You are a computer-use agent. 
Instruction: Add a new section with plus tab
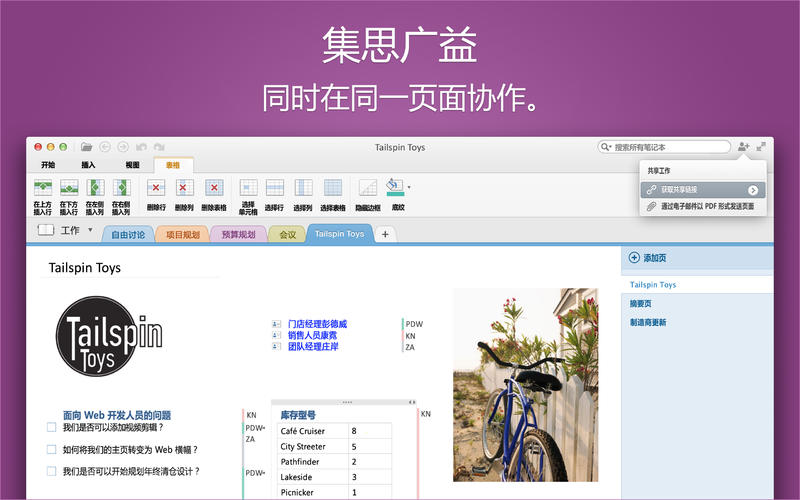[x=385, y=234]
